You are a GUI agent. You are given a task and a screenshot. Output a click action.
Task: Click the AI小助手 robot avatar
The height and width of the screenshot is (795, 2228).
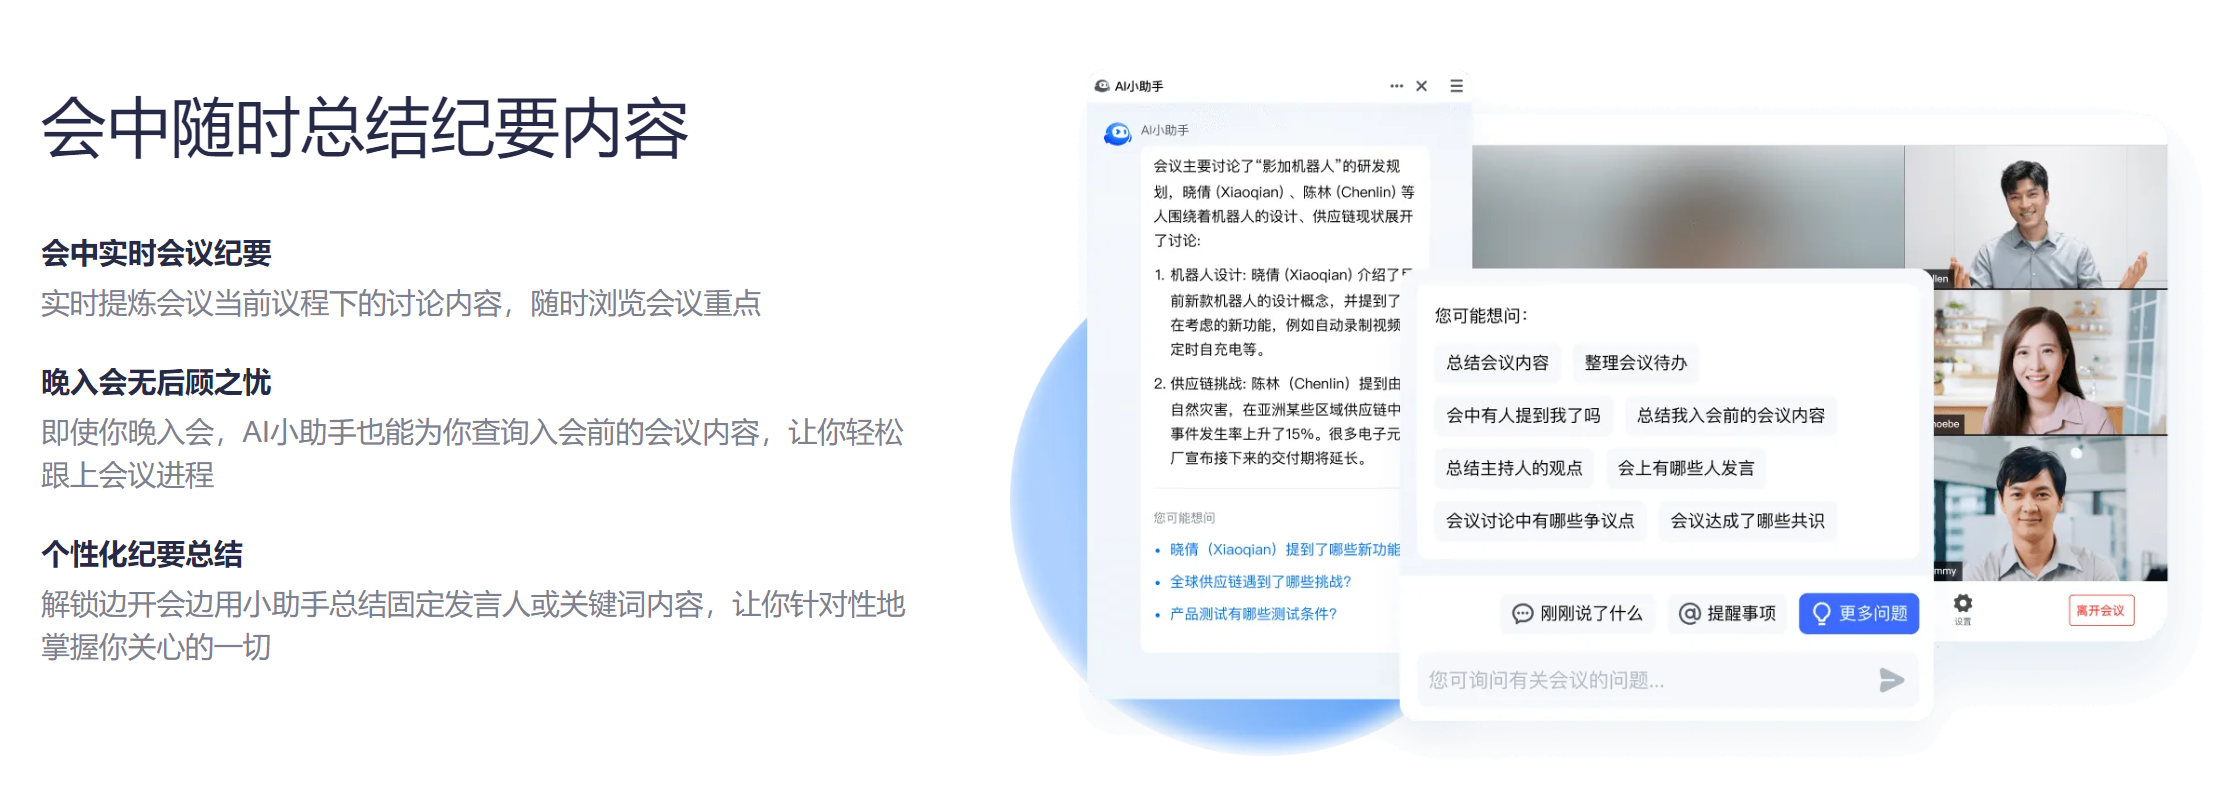pyautogui.click(x=1117, y=133)
